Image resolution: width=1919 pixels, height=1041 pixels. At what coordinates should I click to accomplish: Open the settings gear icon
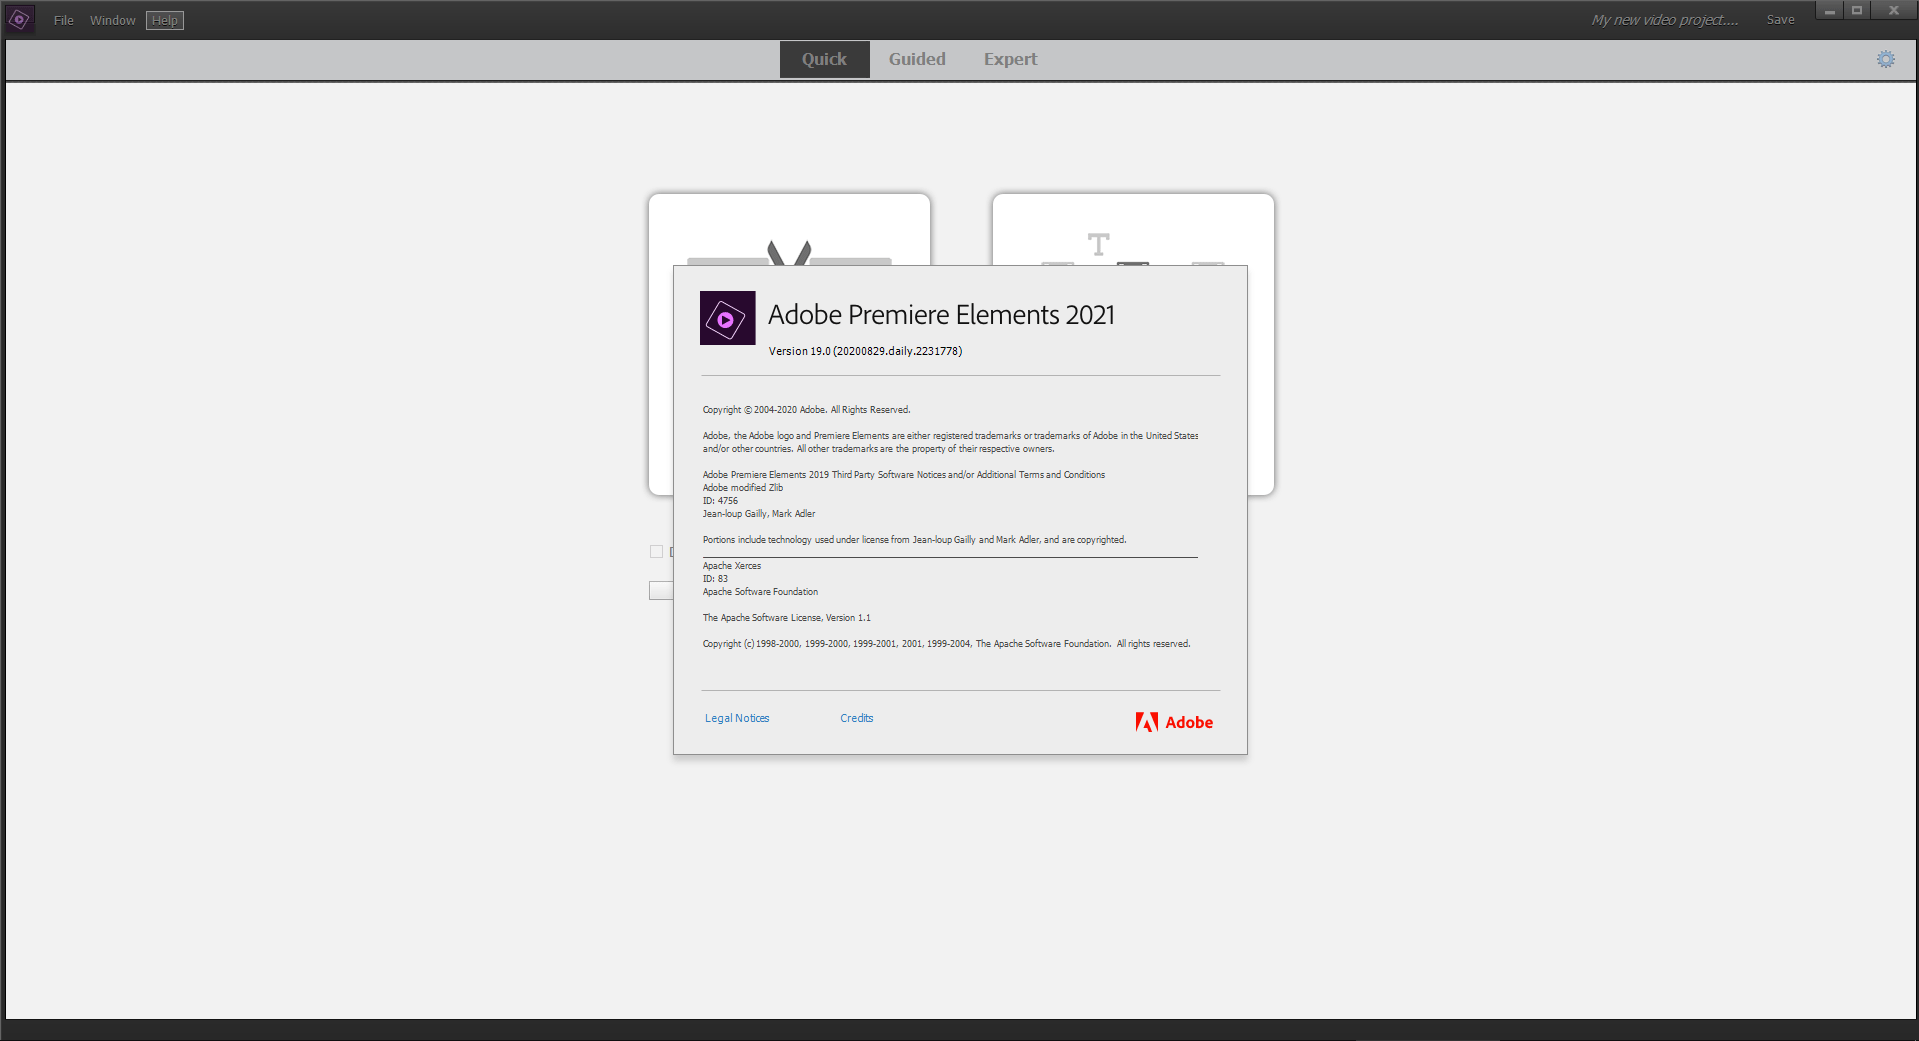pyautogui.click(x=1885, y=59)
